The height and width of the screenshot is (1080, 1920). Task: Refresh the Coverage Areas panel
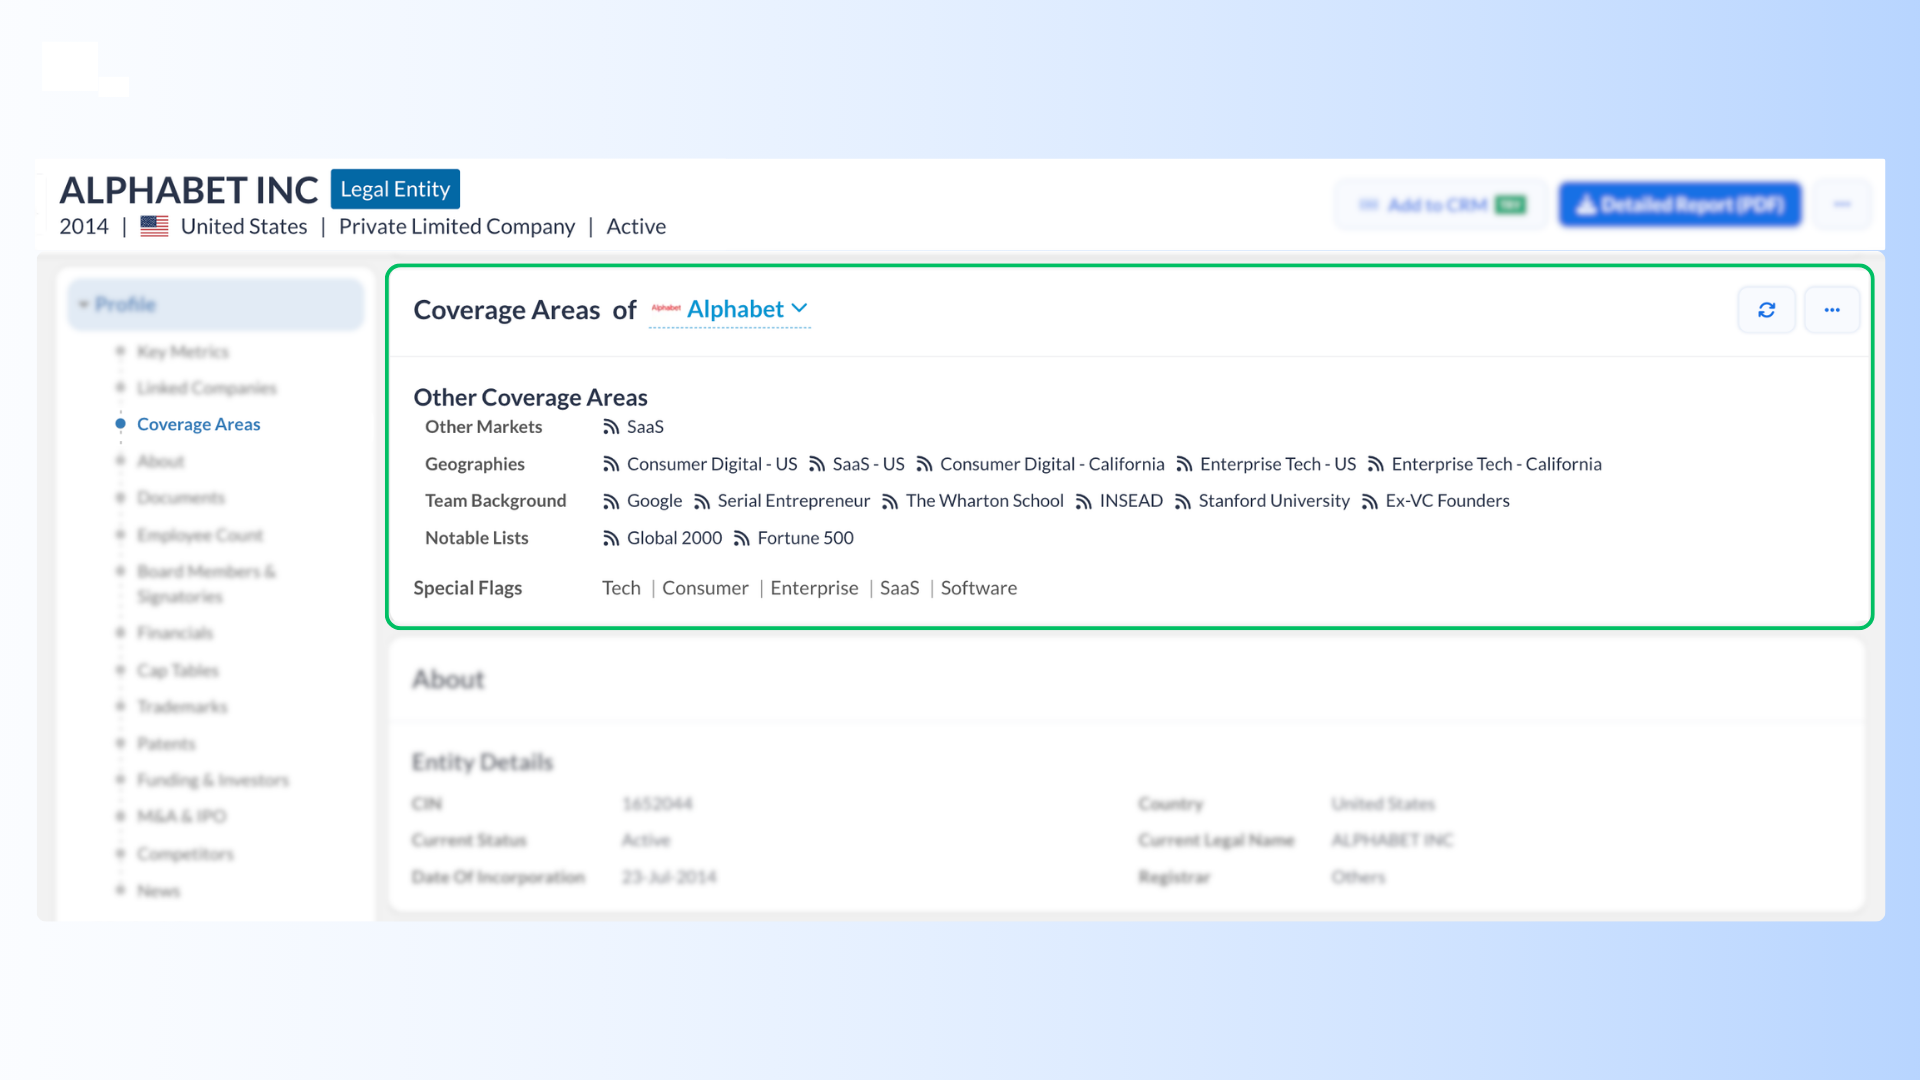point(1767,310)
